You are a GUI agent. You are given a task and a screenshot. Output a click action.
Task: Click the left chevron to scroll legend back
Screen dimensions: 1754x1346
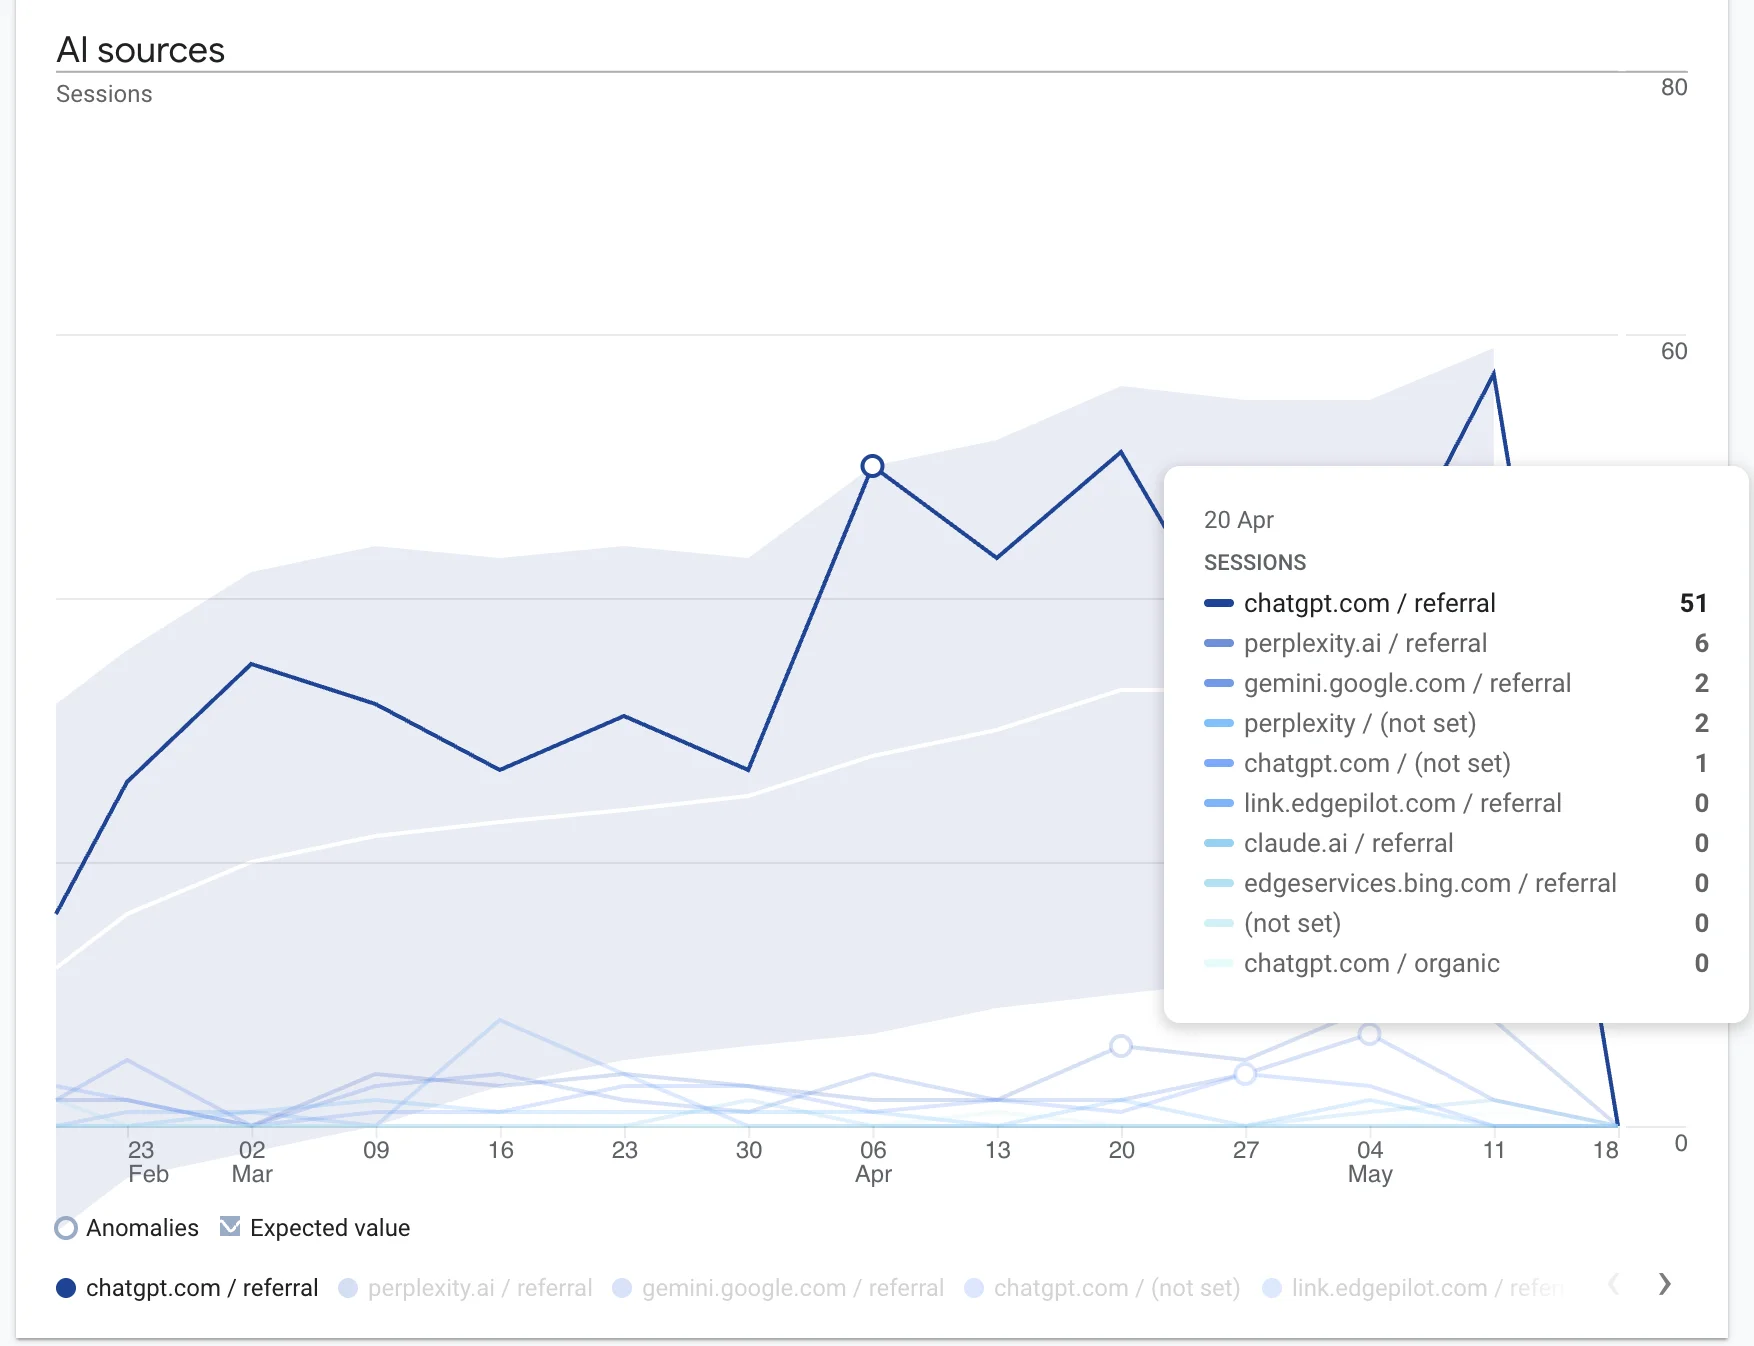(x=1615, y=1283)
